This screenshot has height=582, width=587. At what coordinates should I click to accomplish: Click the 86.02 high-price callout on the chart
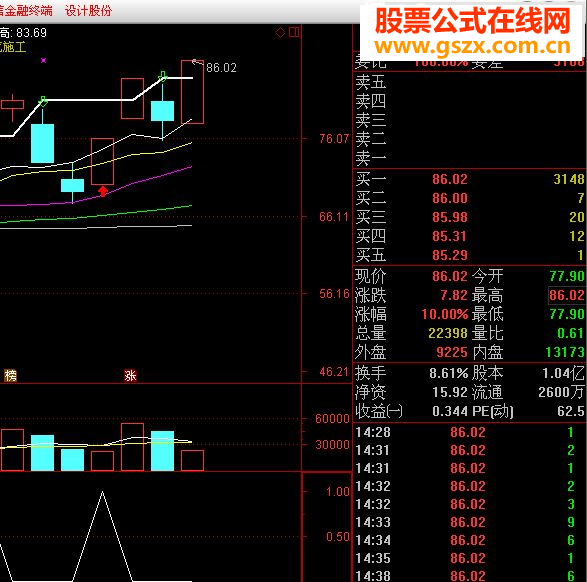click(x=221, y=68)
